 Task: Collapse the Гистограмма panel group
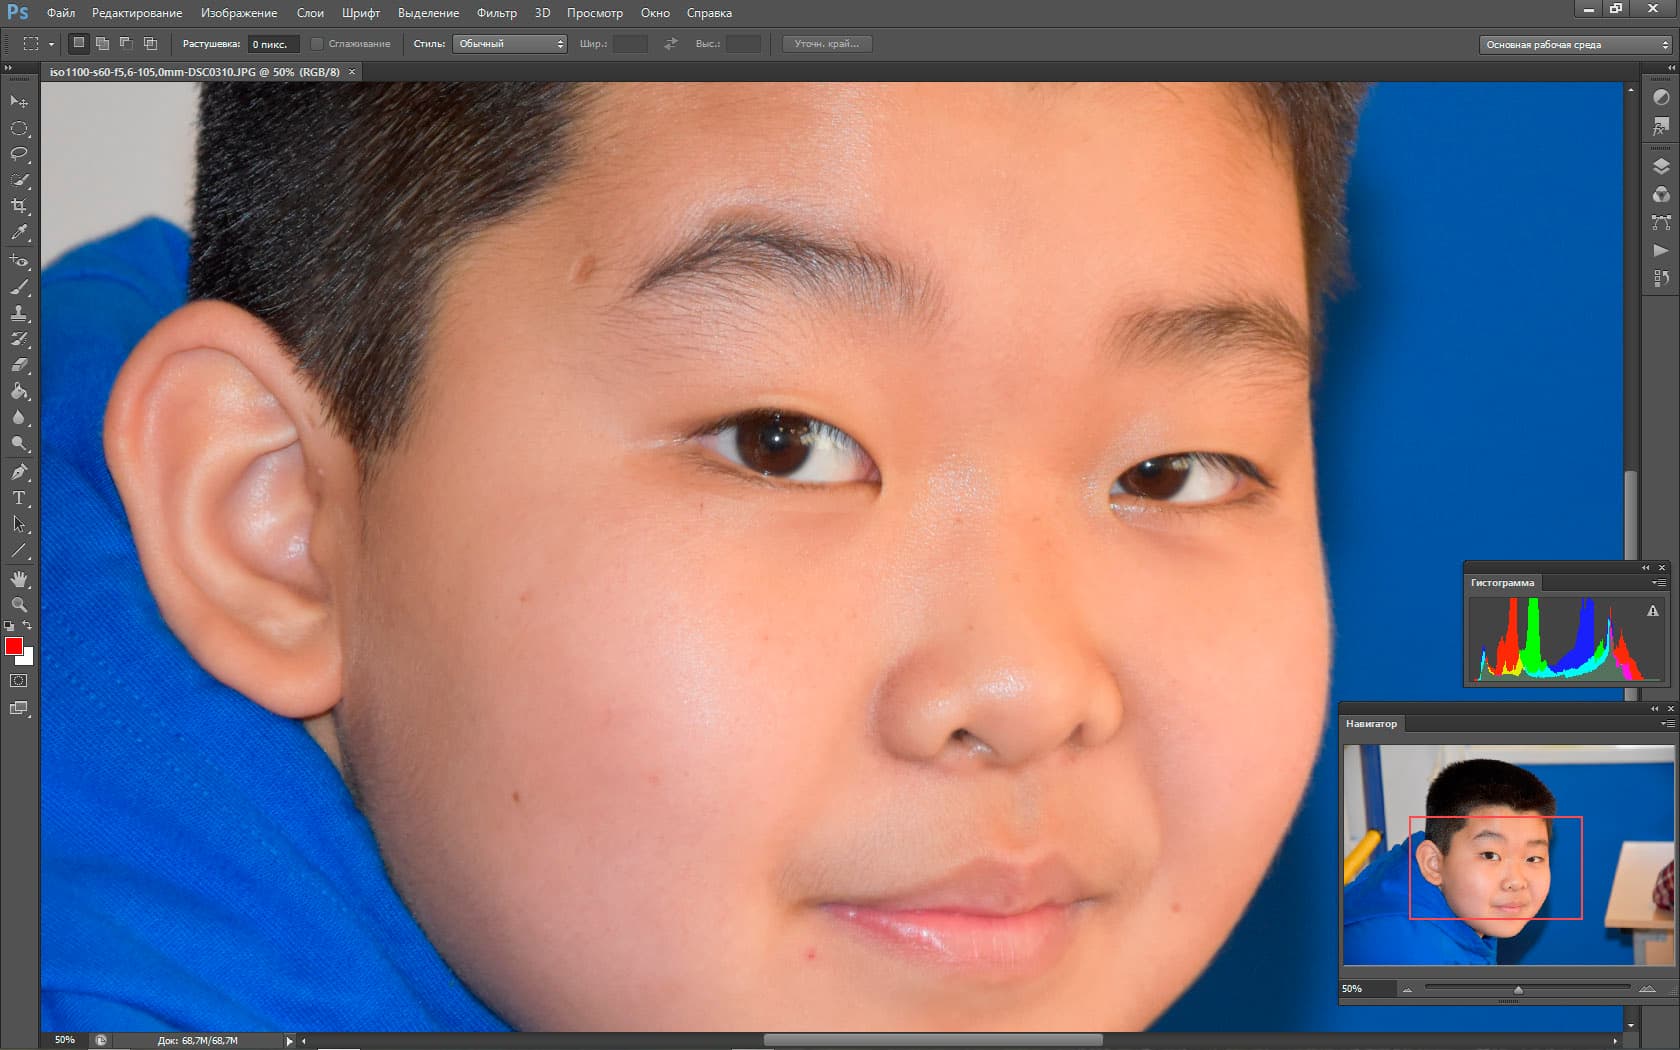click(1646, 567)
